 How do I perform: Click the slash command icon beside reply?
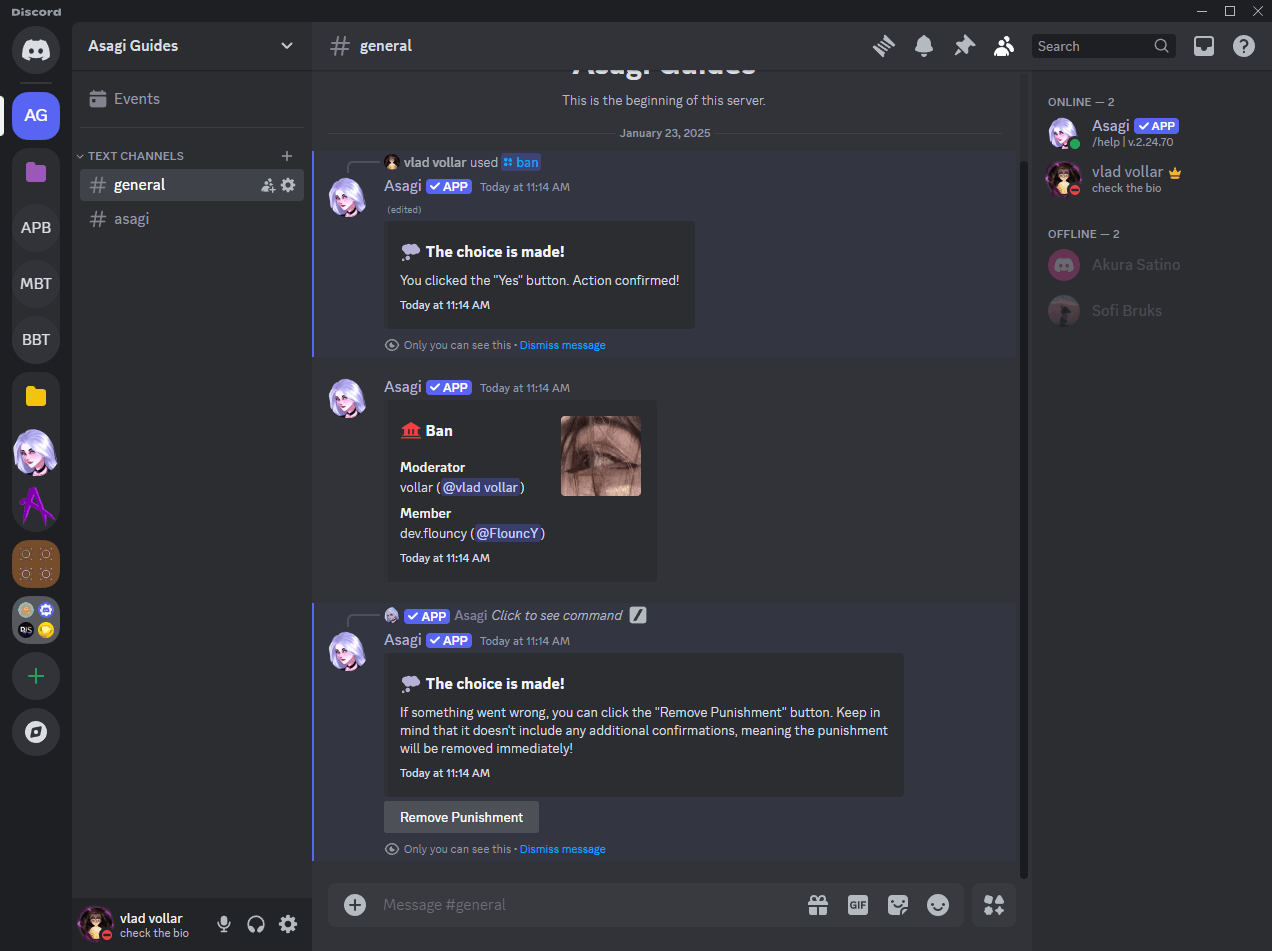(638, 616)
